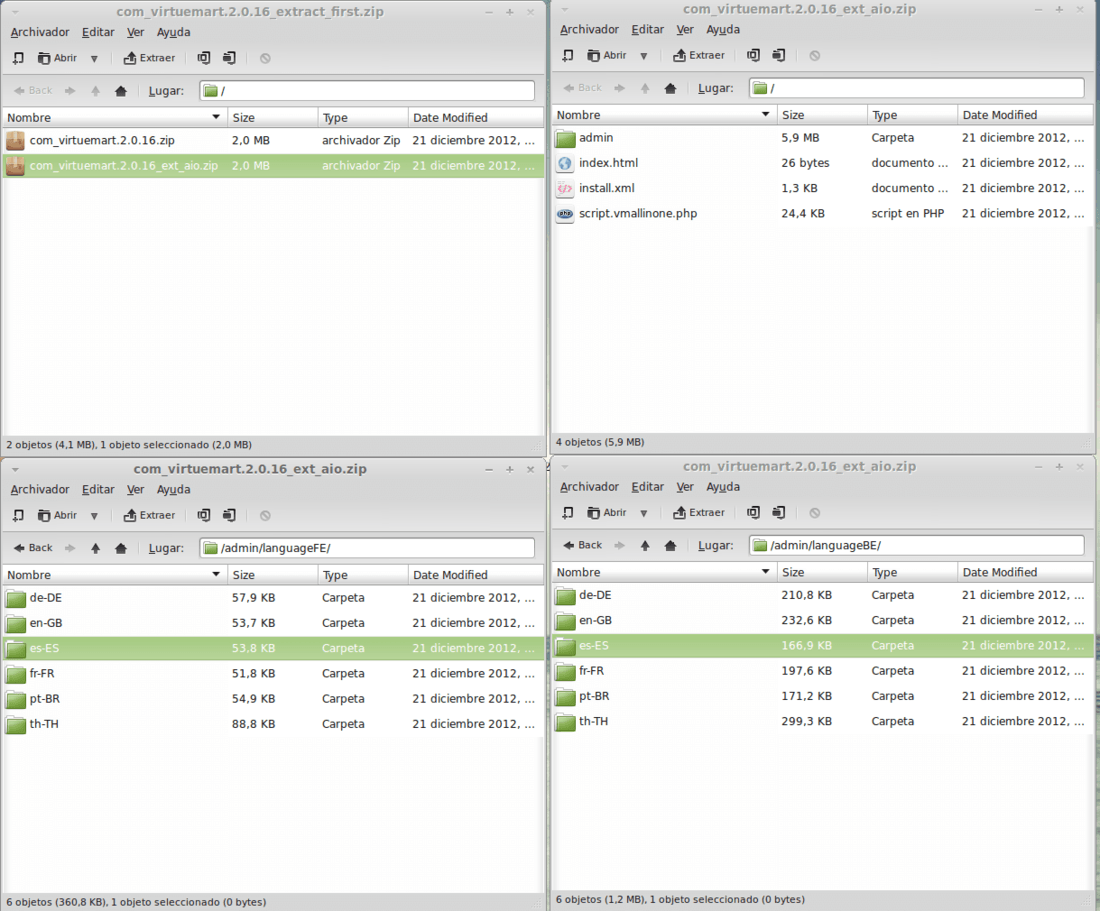The height and width of the screenshot is (911, 1100).
Task: Click Extraer in languageFE window
Action: point(149,515)
